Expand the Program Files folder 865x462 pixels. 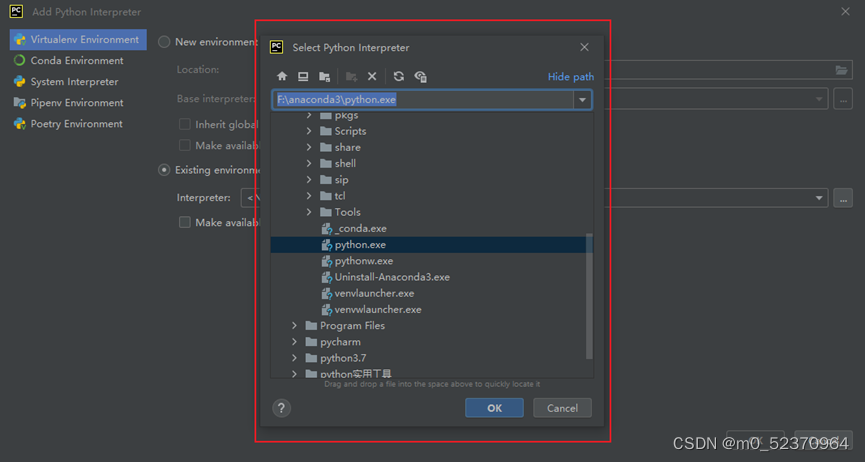295,326
